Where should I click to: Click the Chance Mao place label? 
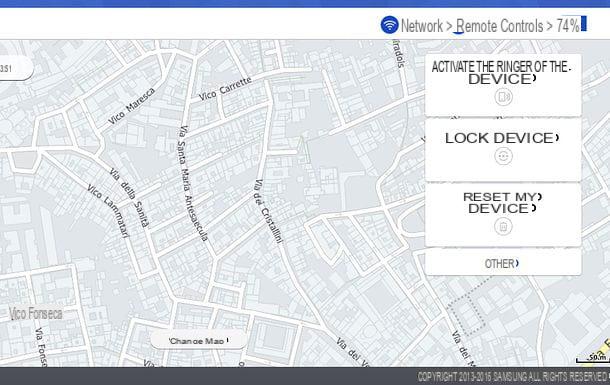(x=198, y=341)
